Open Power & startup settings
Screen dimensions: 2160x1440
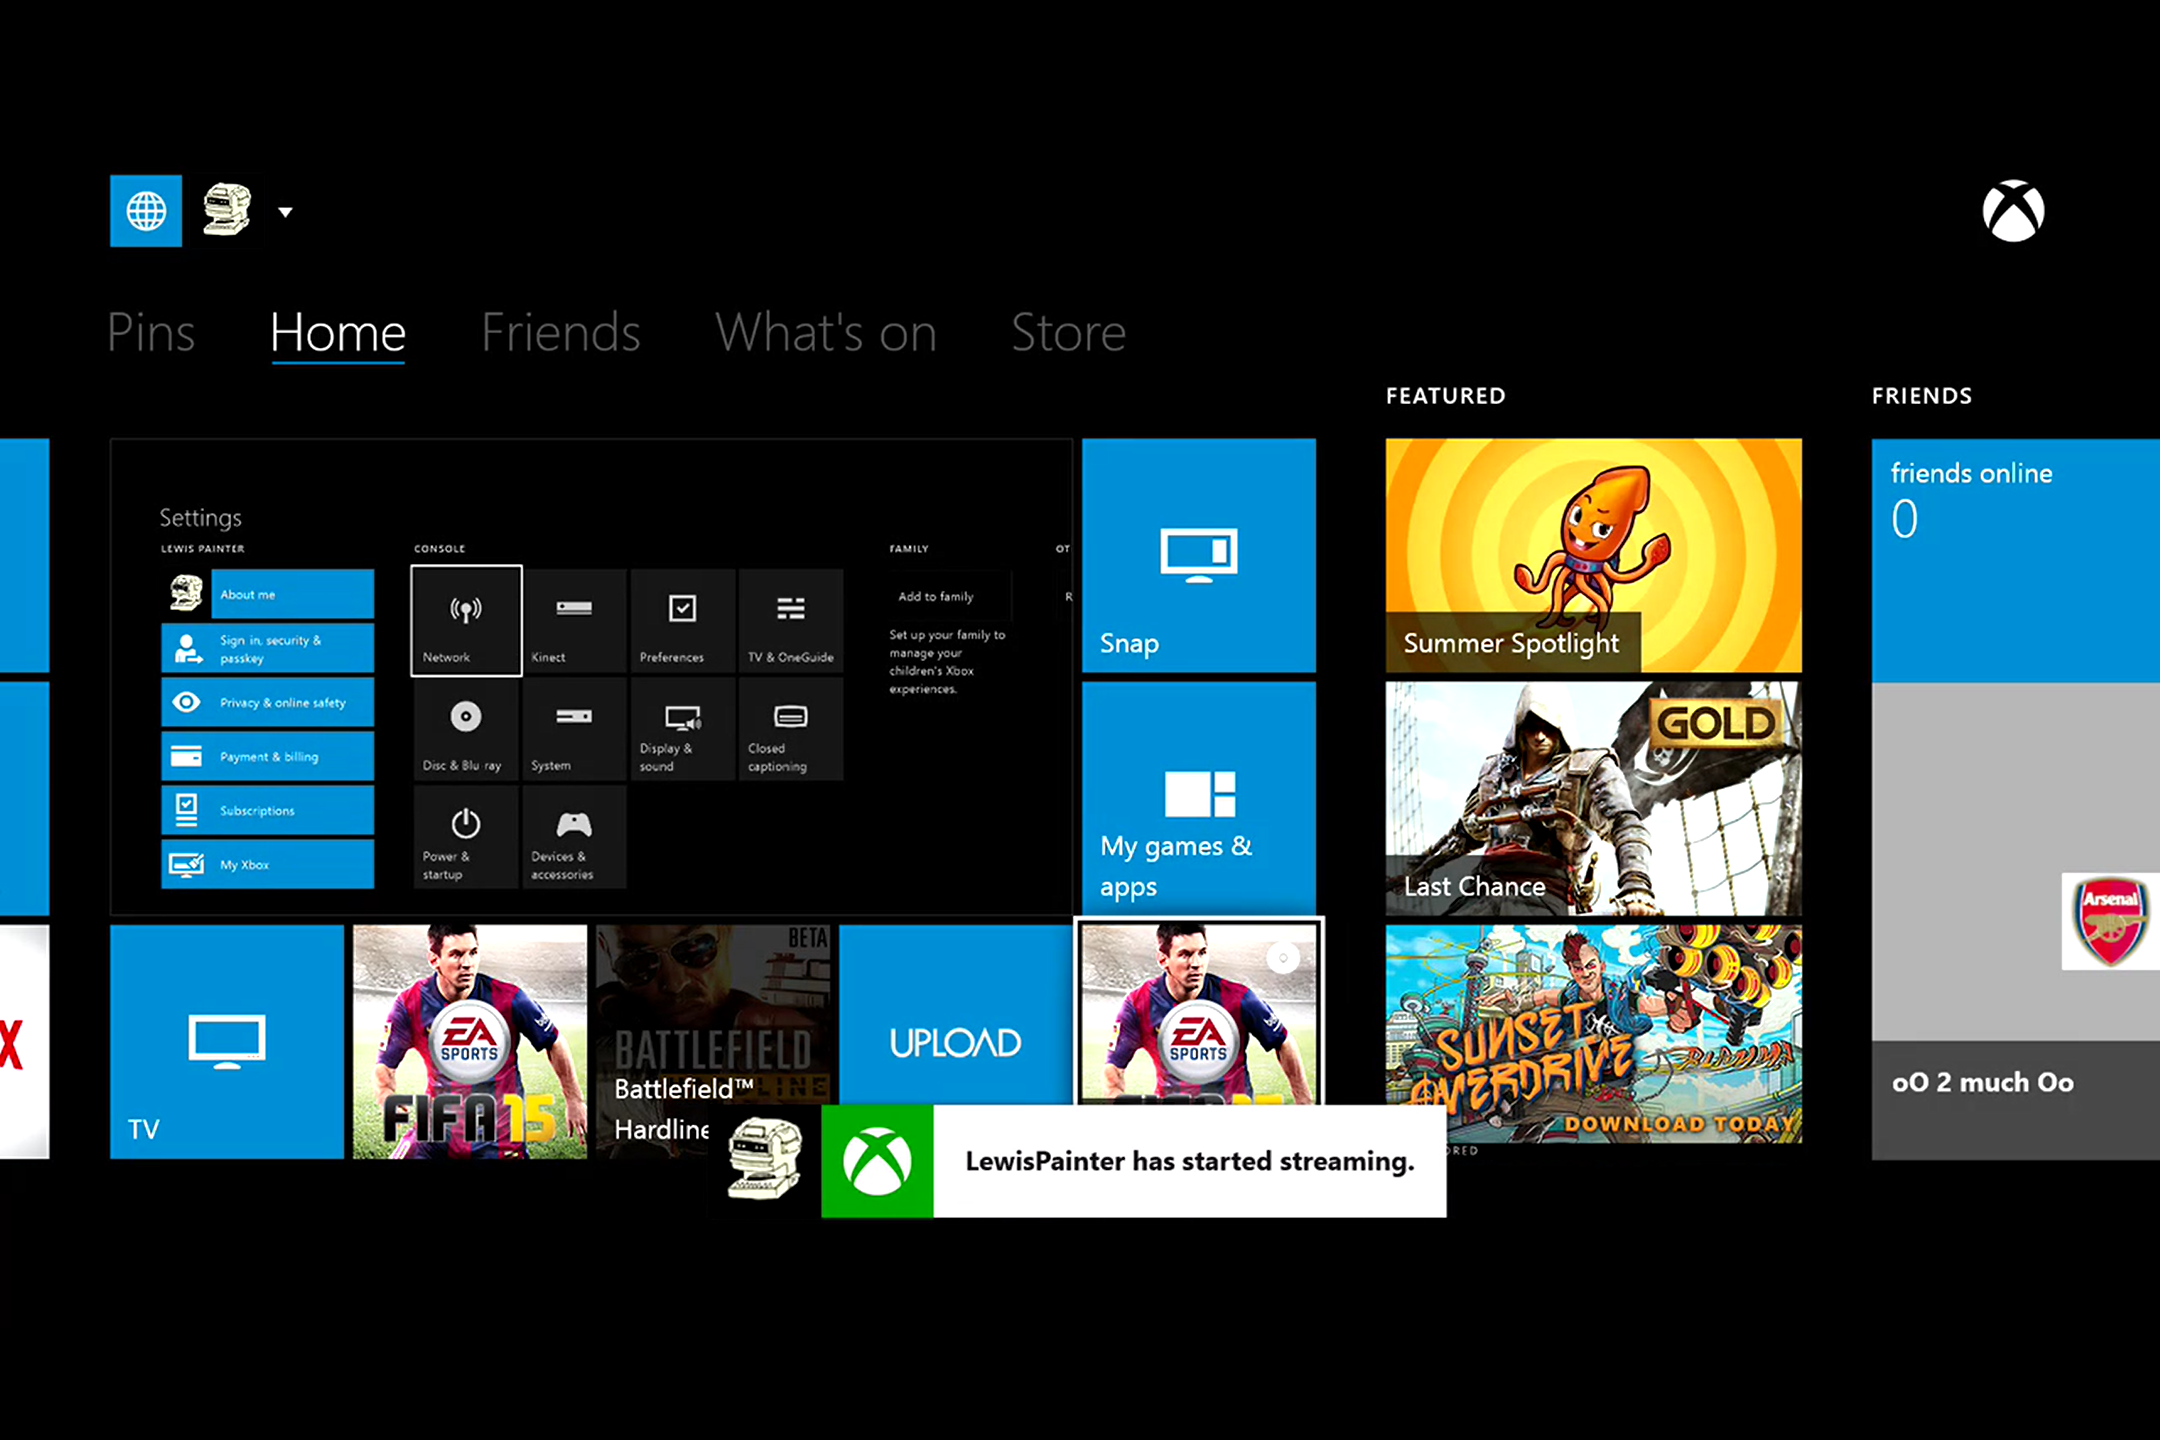[x=466, y=837]
